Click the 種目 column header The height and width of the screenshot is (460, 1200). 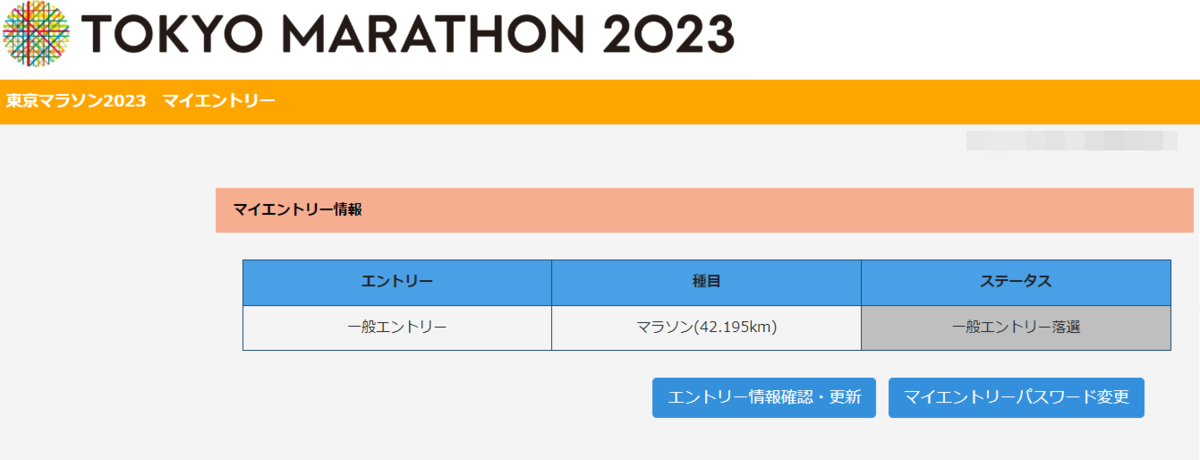click(x=706, y=283)
